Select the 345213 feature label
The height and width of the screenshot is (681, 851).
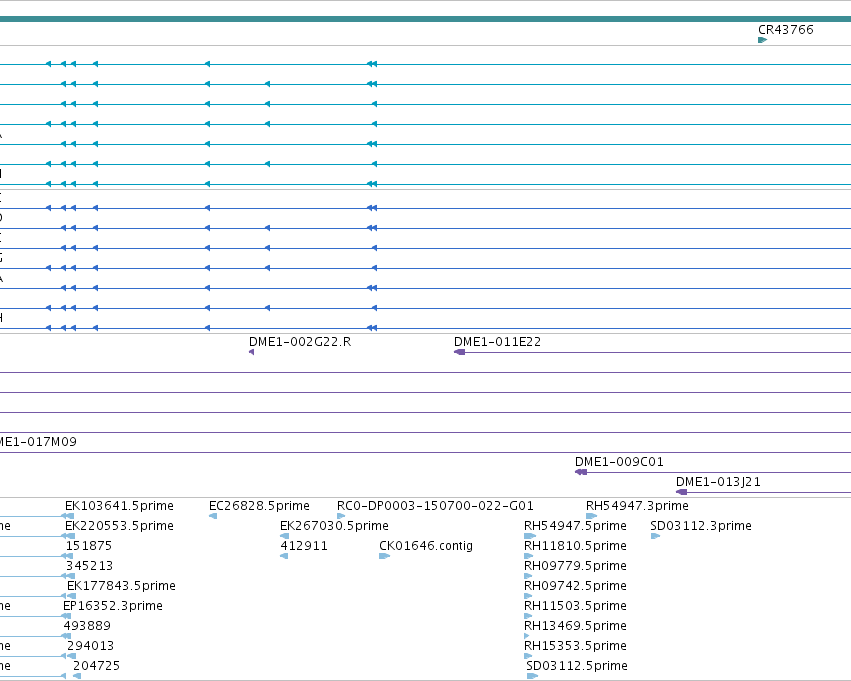coord(90,566)
